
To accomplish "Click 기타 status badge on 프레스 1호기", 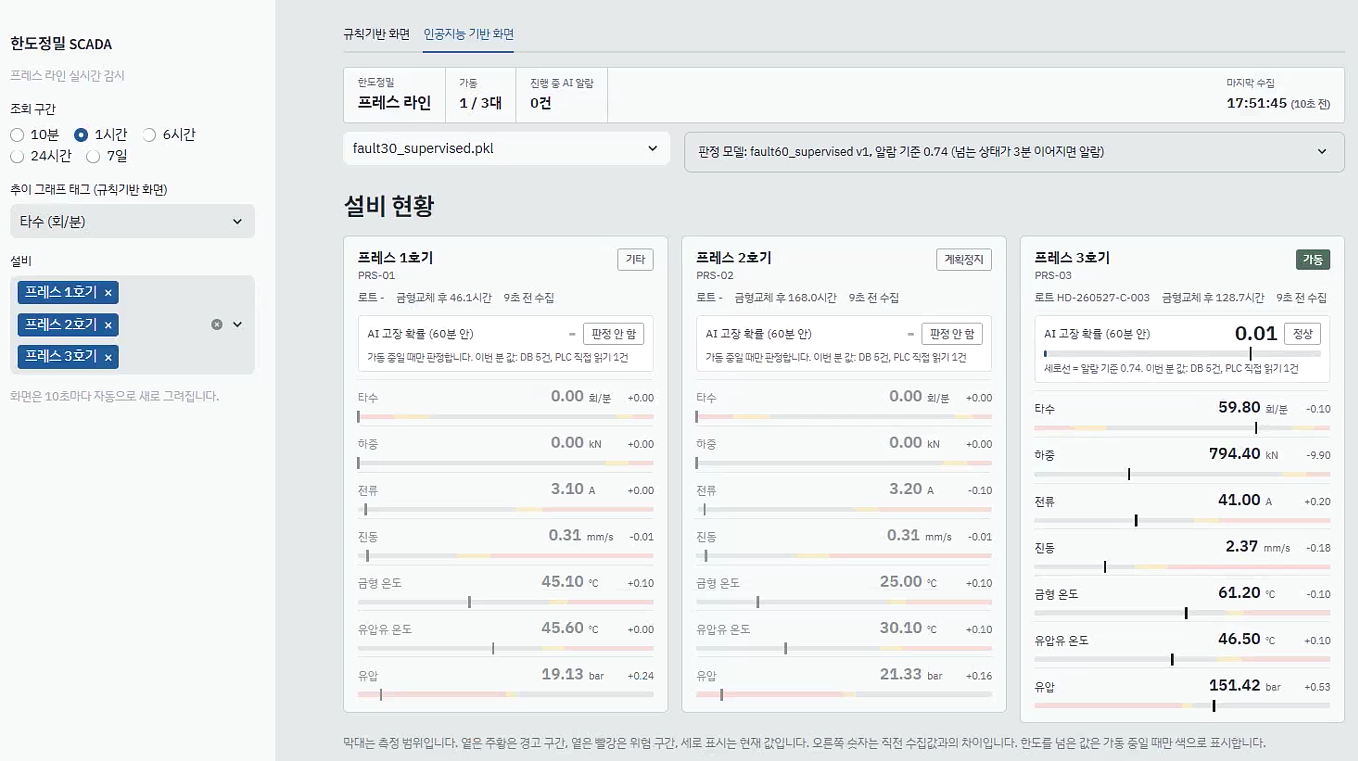I will coord(635,260).
